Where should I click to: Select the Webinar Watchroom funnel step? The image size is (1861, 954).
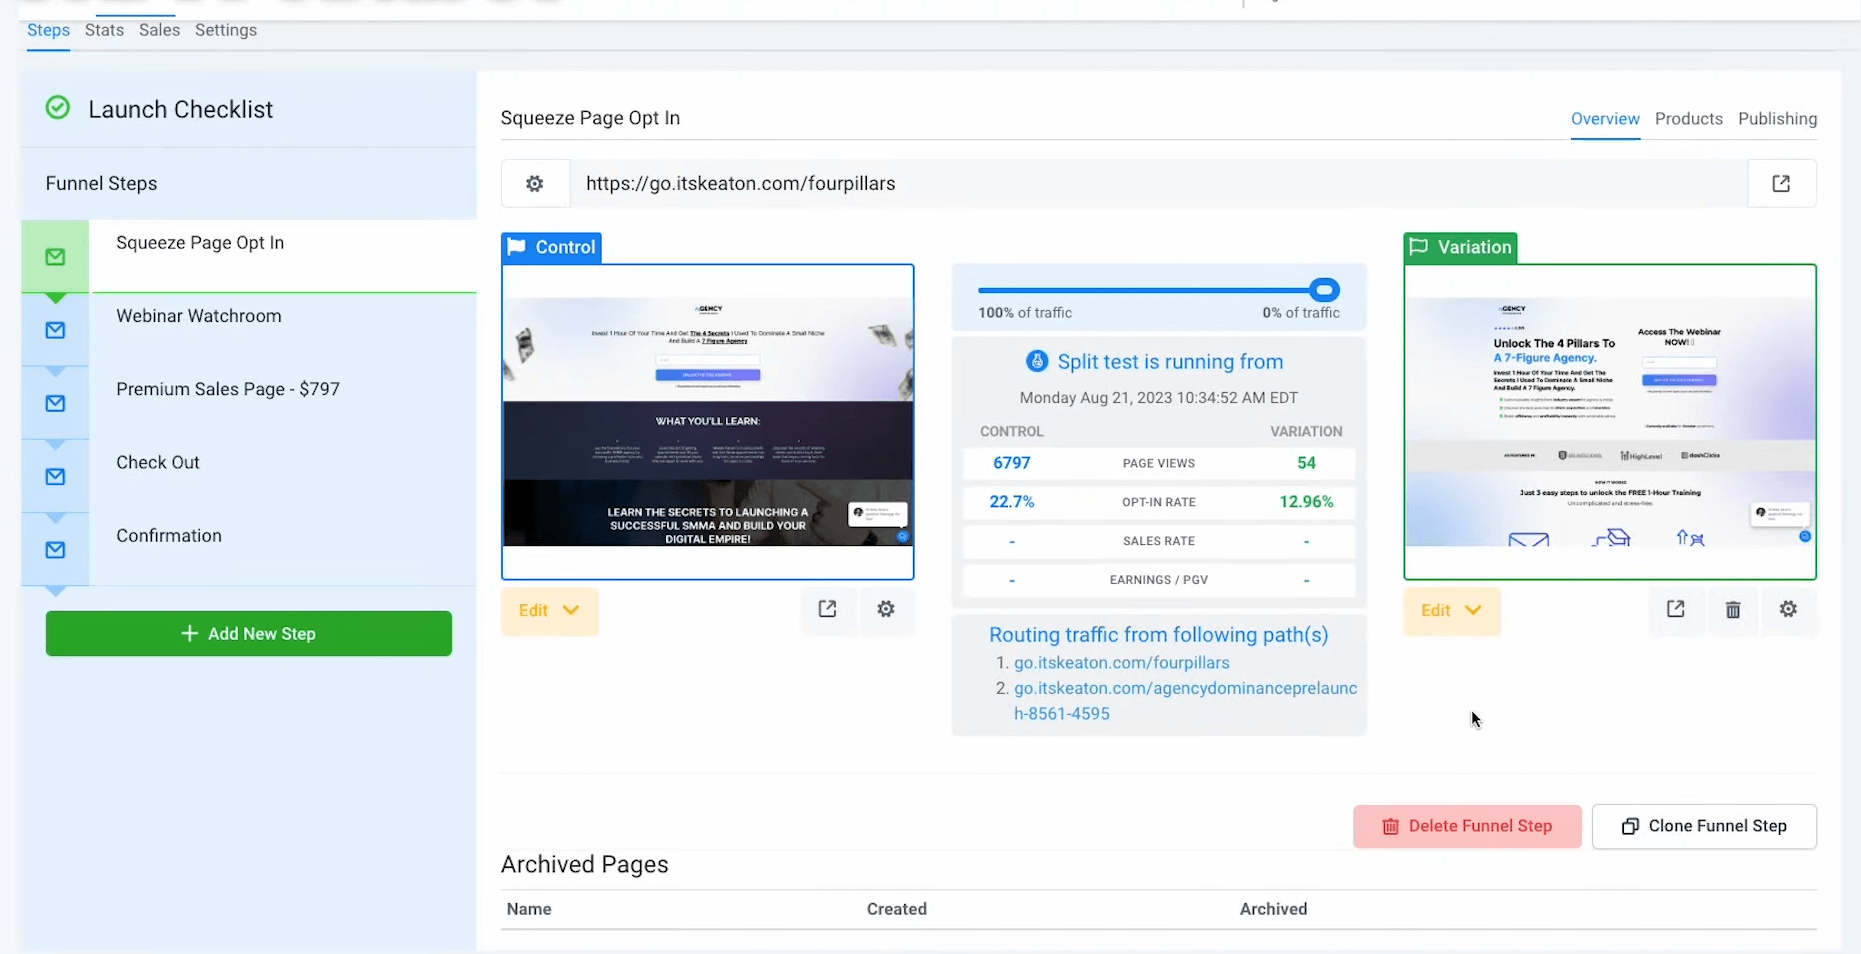point(283,329)
